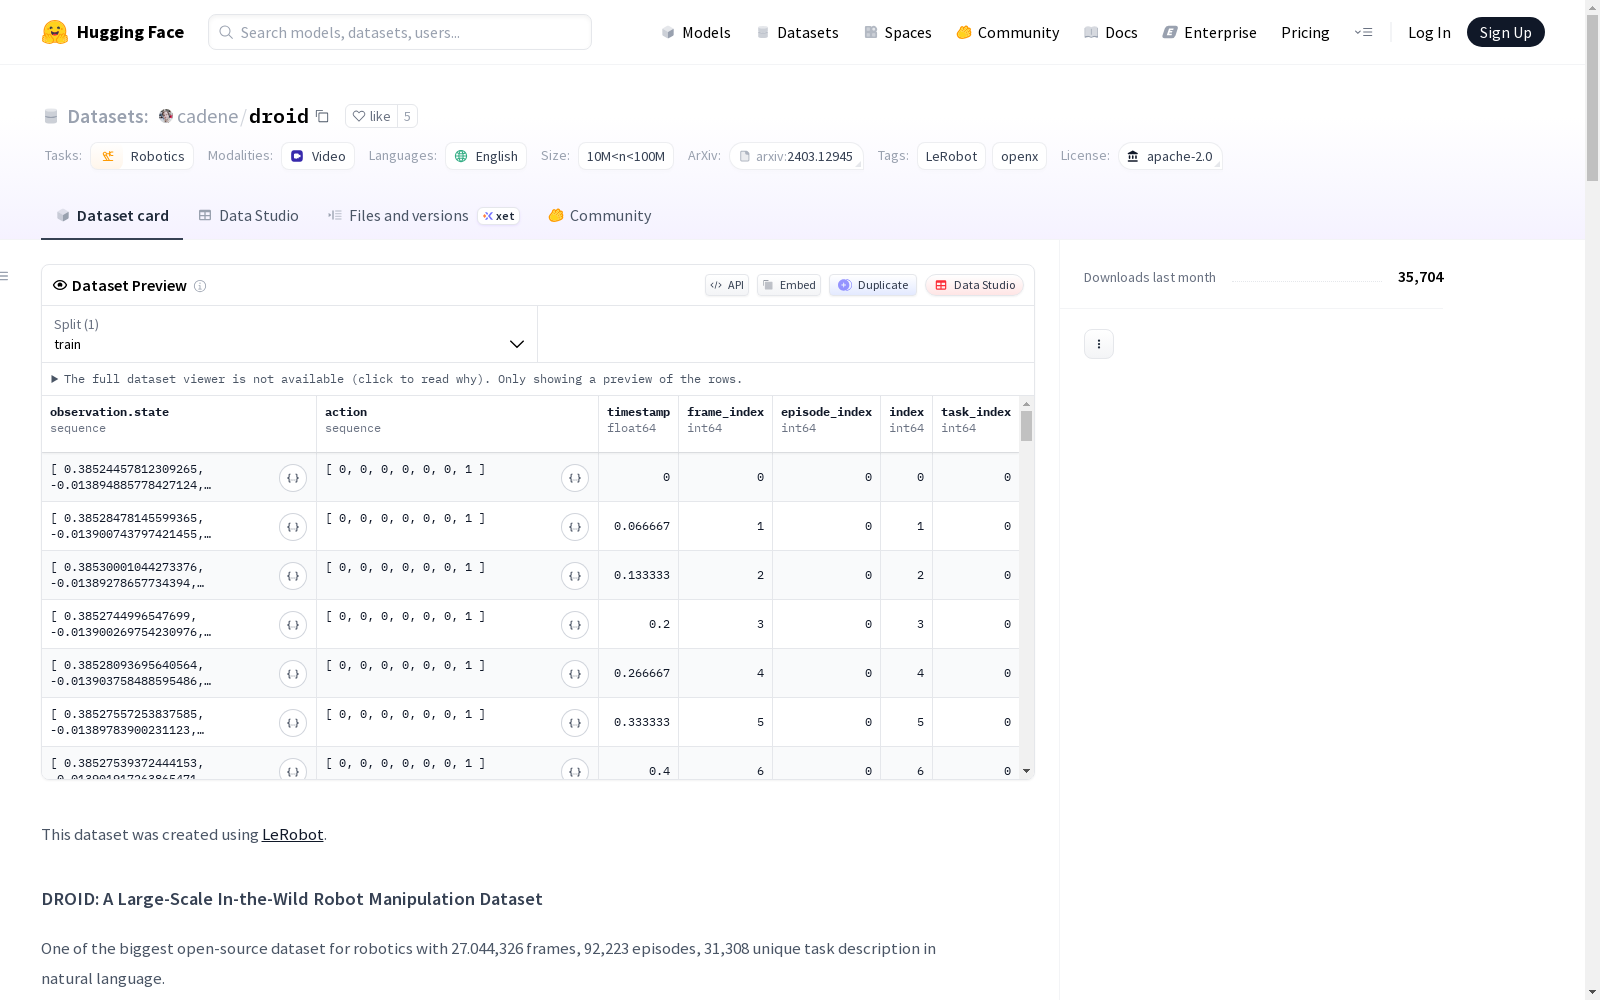The height and width of the screenshot is (1000, 1600).
Task: Select the openx tag
Action: (x=1019, y=156)
